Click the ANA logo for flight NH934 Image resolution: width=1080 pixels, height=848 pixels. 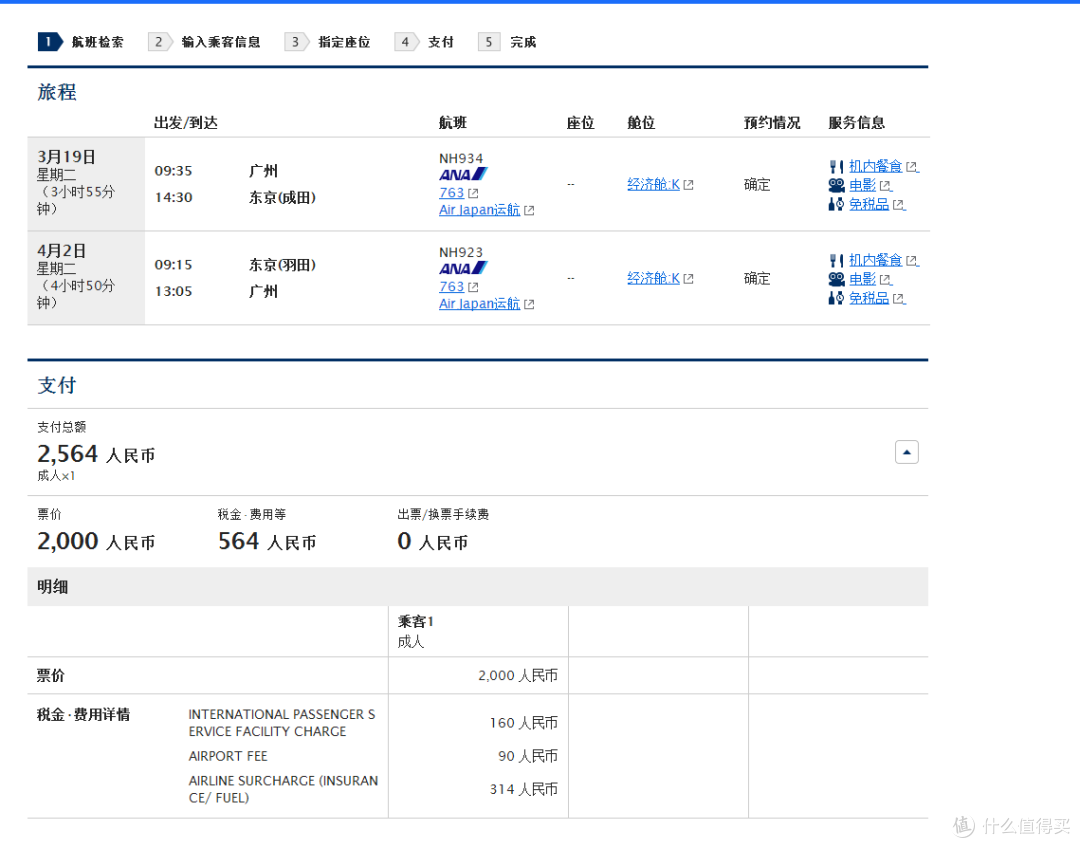pyautogui.click(x=463, y=175)
